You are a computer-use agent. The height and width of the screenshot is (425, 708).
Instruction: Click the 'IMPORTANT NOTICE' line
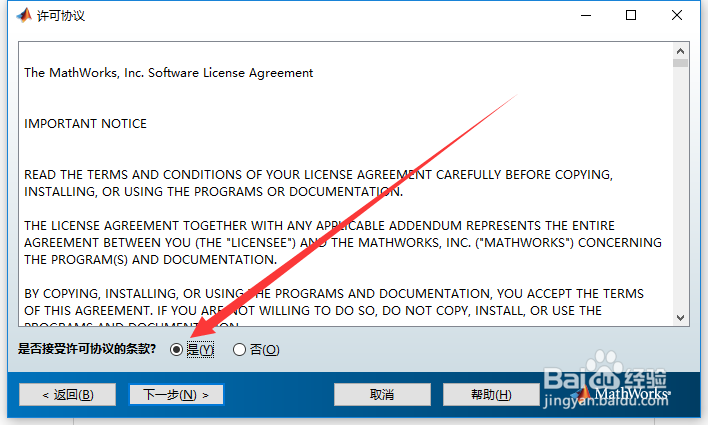pos(85,124)
